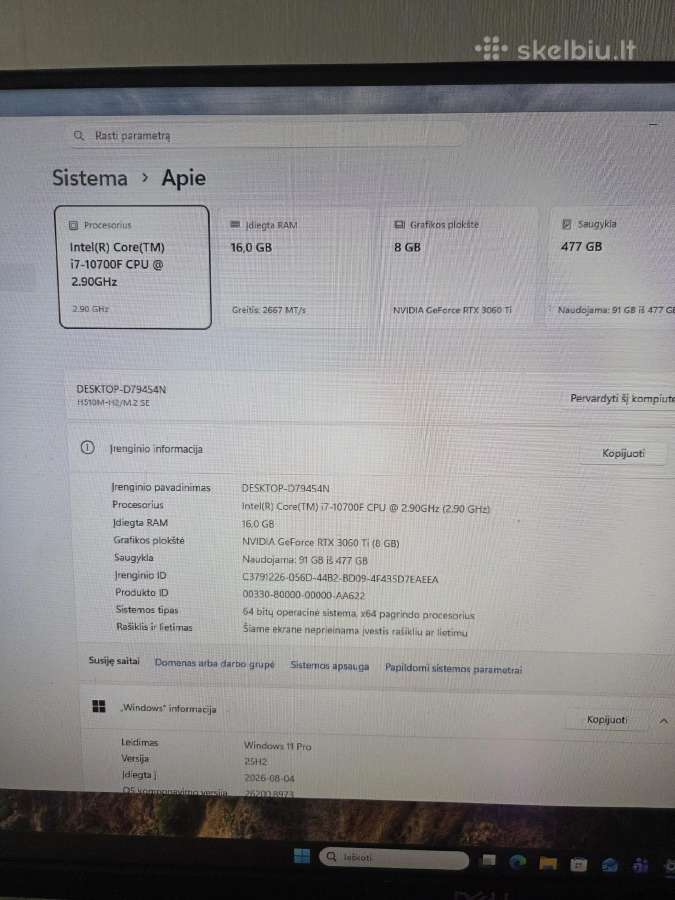Viewport: 675px width, 900px height.
Task: Select the Rašiklis ir lietimas row value
Action: [355, 631]
